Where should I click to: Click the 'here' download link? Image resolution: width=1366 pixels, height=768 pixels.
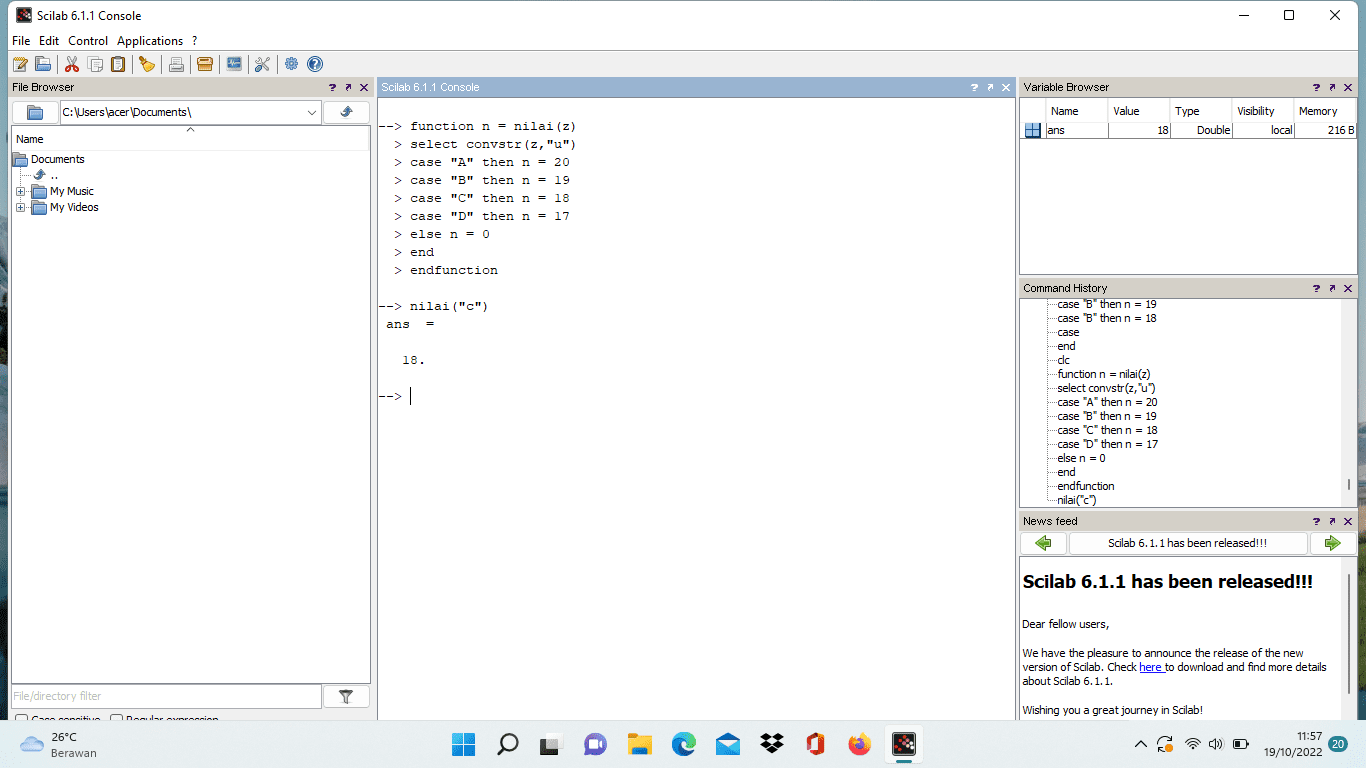point(1151,667)
